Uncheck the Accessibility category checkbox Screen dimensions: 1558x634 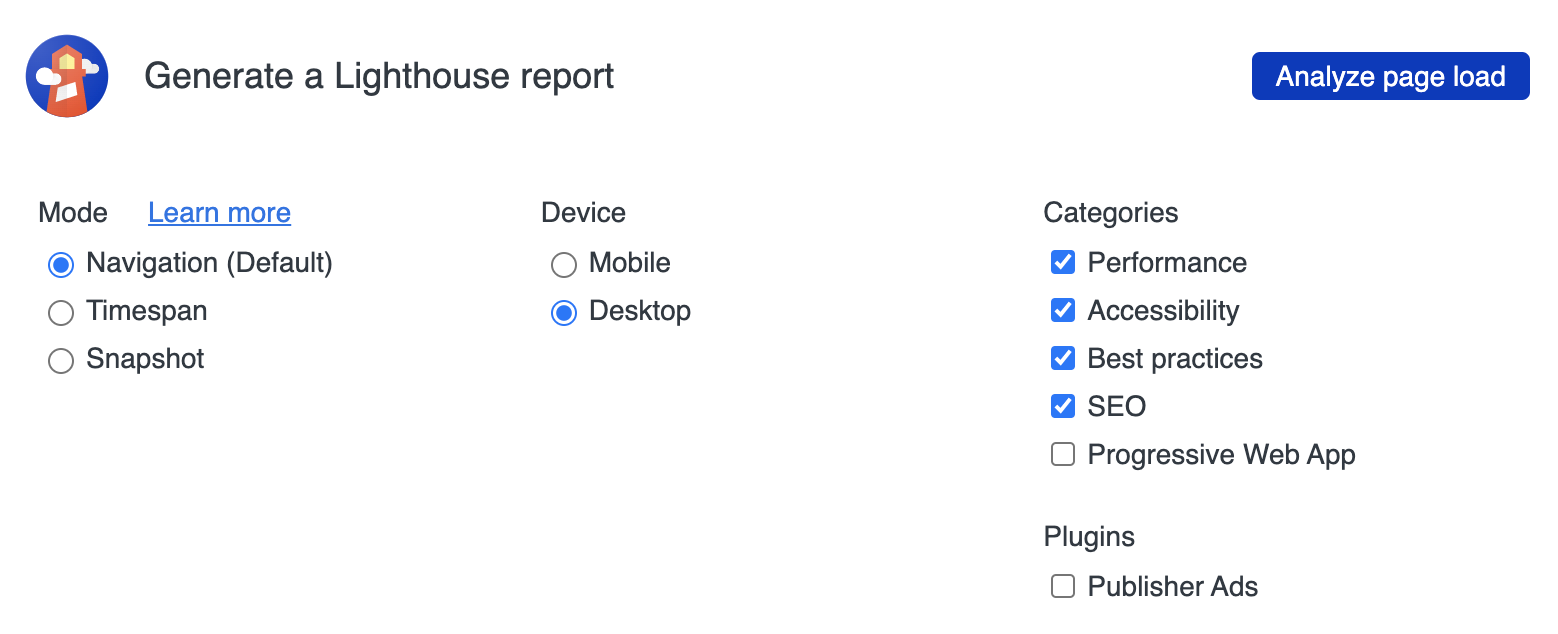point(1063,311)
